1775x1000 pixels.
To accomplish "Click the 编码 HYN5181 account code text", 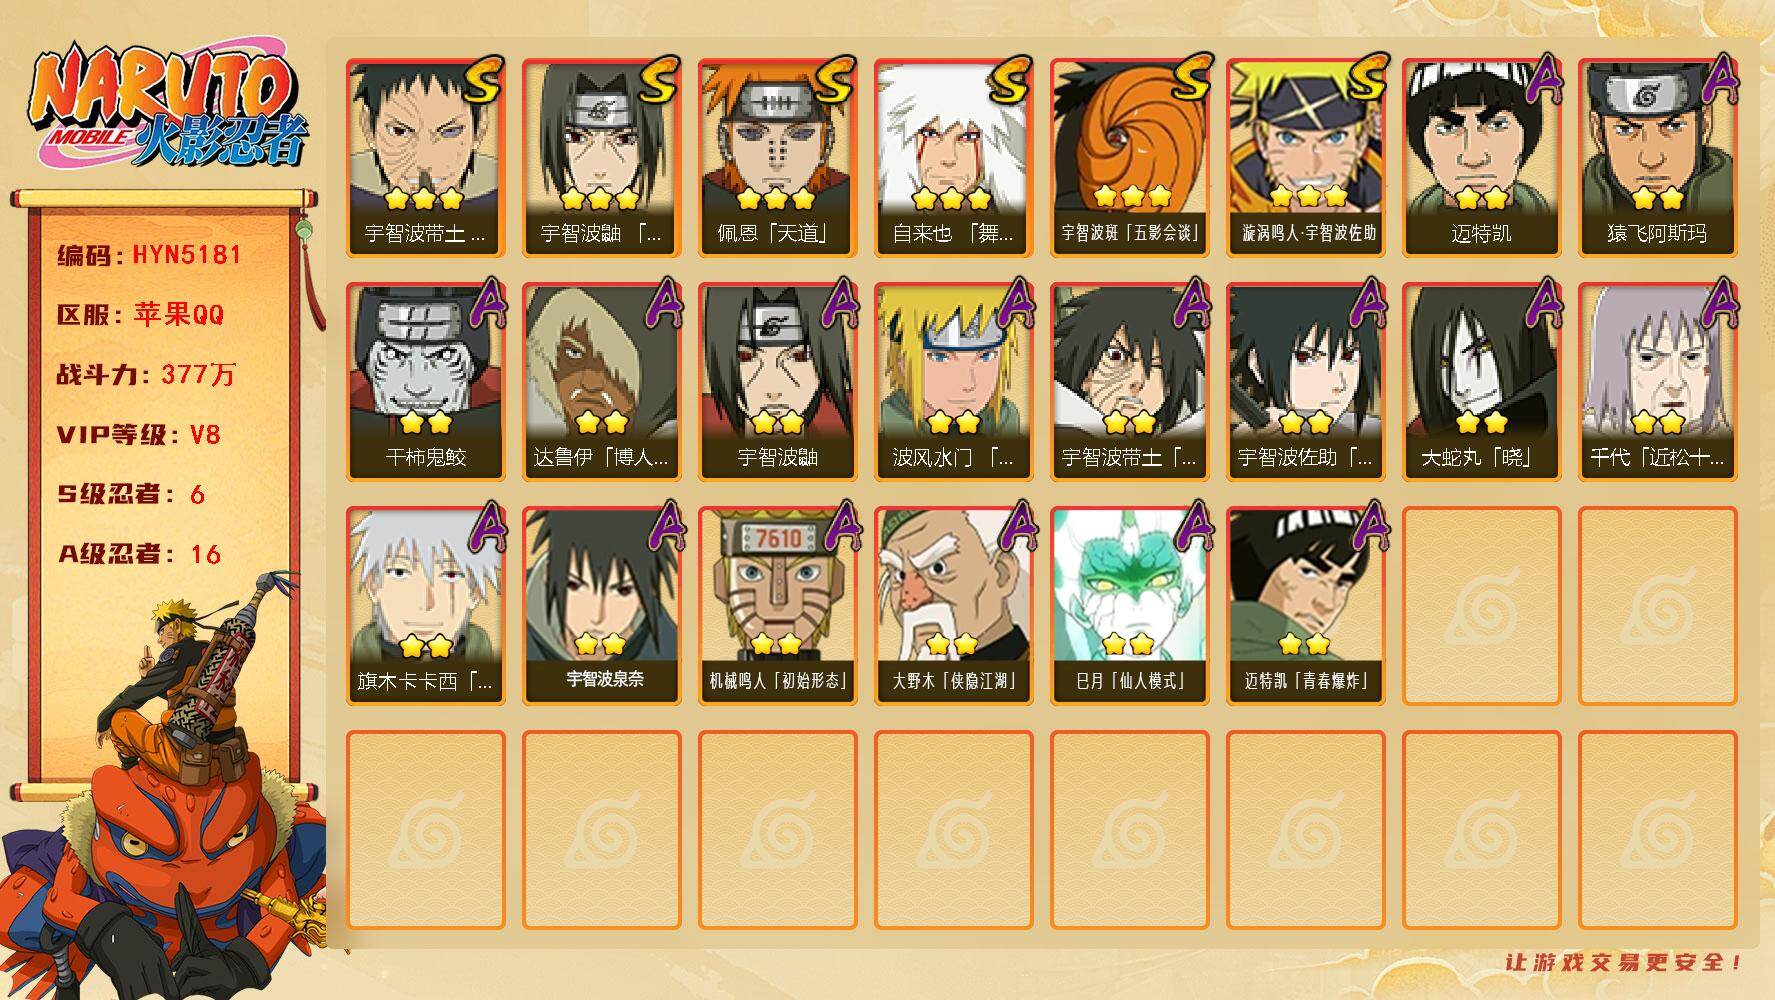I will (149, 255).
